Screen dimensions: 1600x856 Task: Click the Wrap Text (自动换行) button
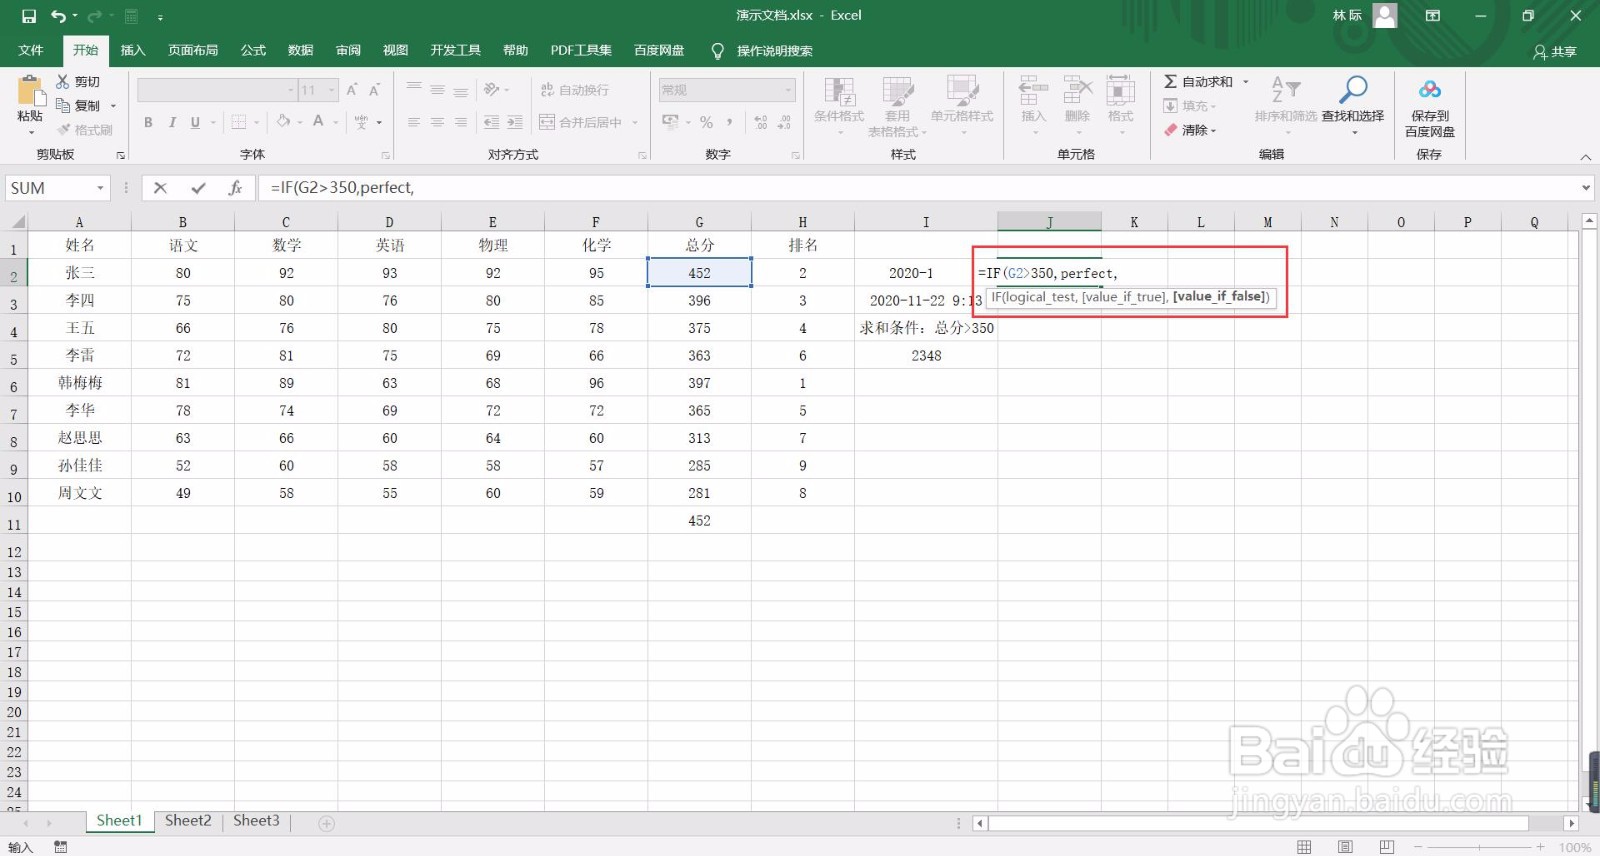[x=575, y=90]
